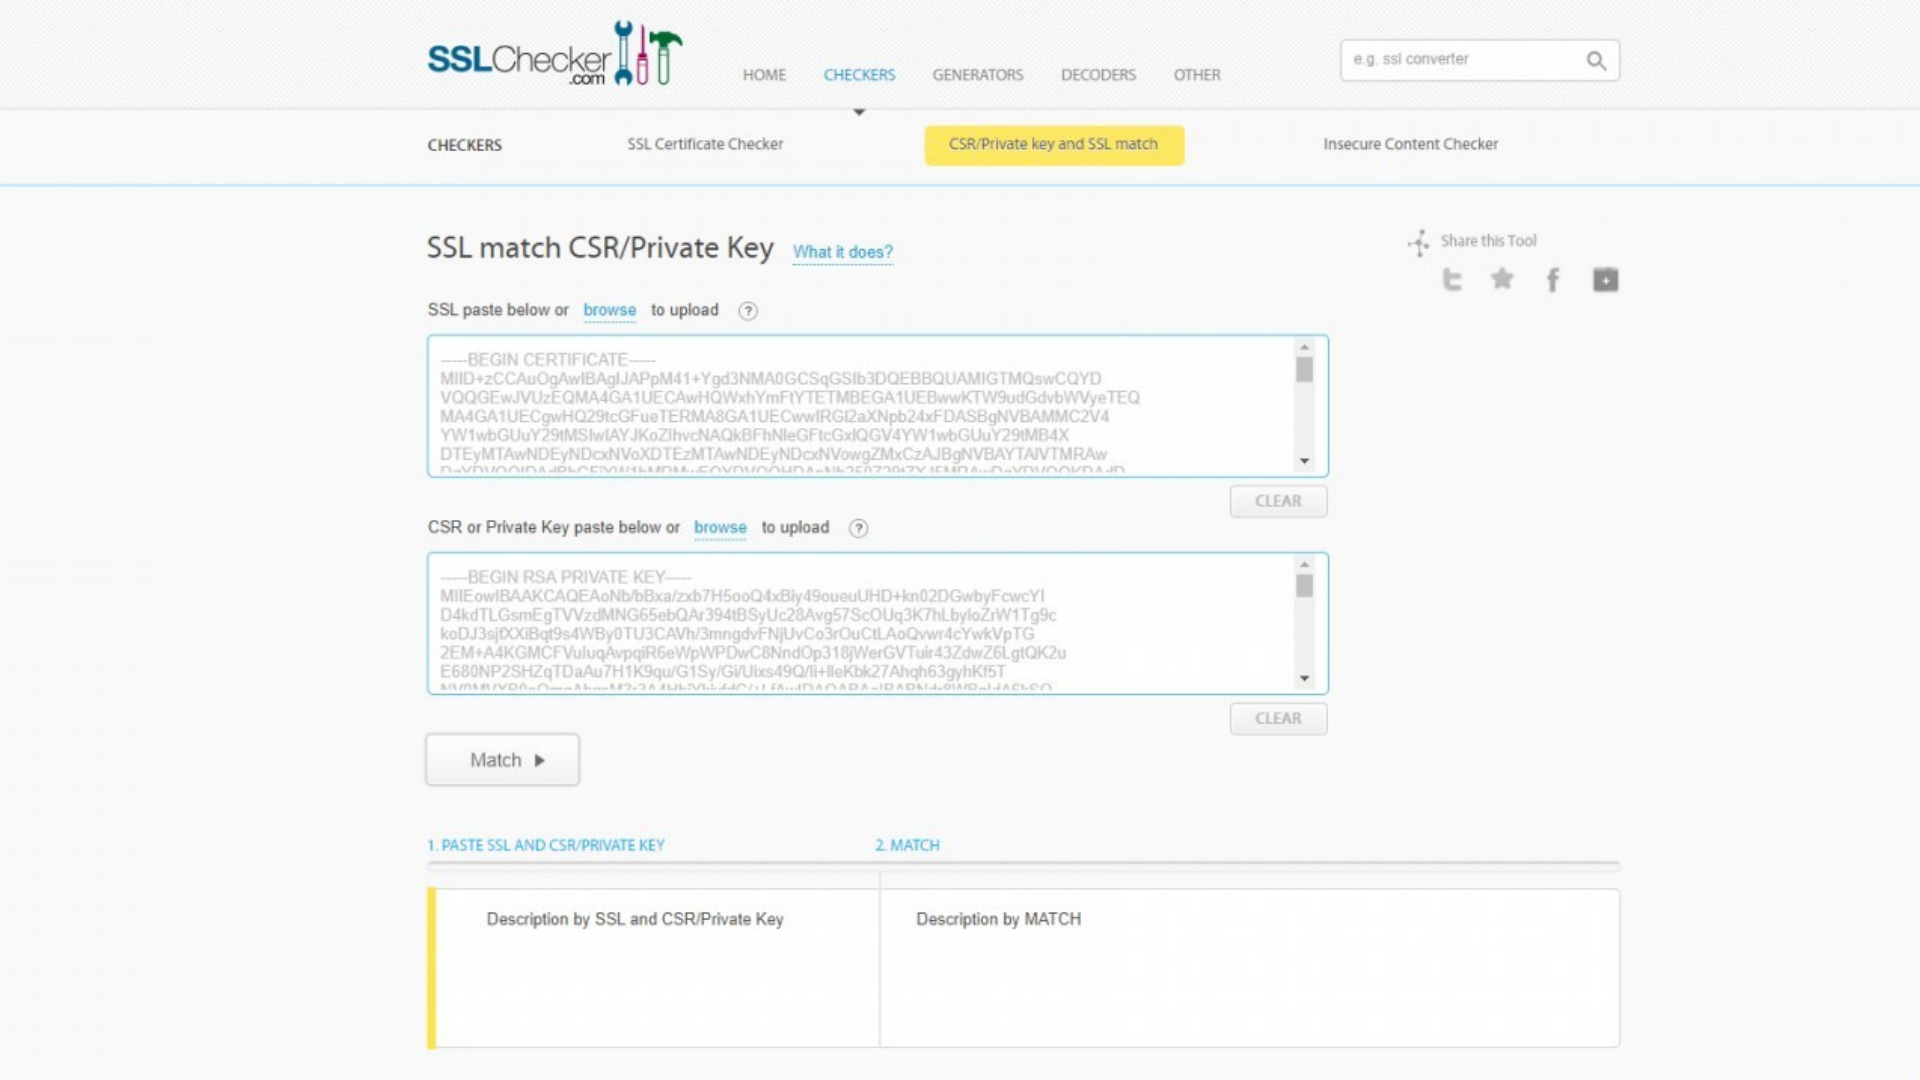Focus the ssl converter search field

[1460, 60]
